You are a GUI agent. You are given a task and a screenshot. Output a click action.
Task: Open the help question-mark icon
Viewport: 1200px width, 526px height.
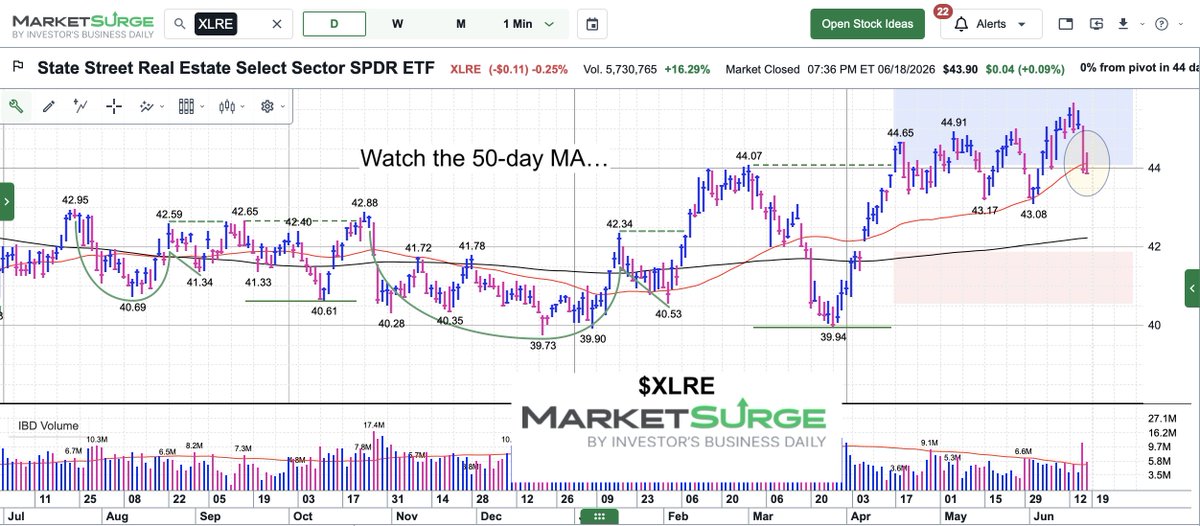click(1161, 24)
